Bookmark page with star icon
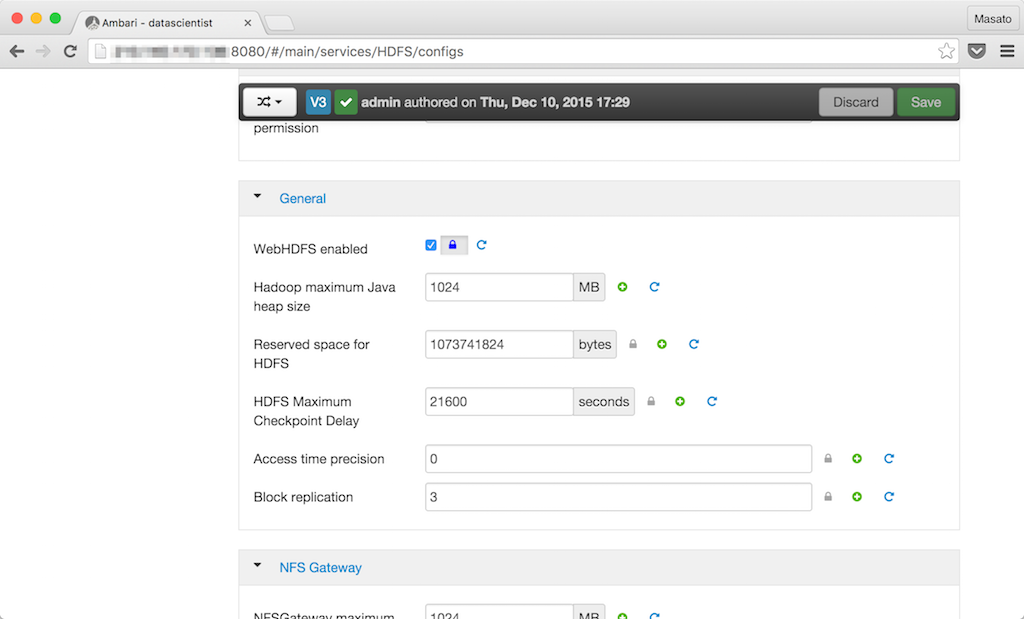 [946, 51]
